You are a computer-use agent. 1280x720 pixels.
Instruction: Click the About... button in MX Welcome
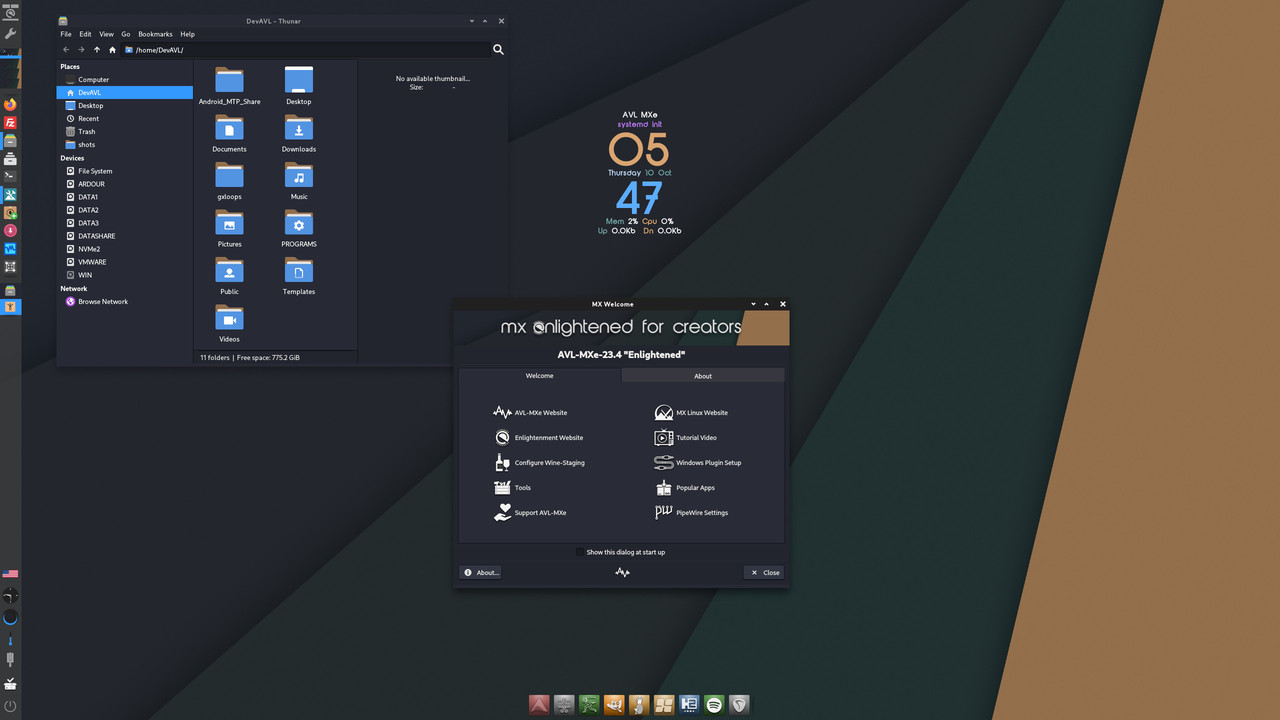coord(480,572)
